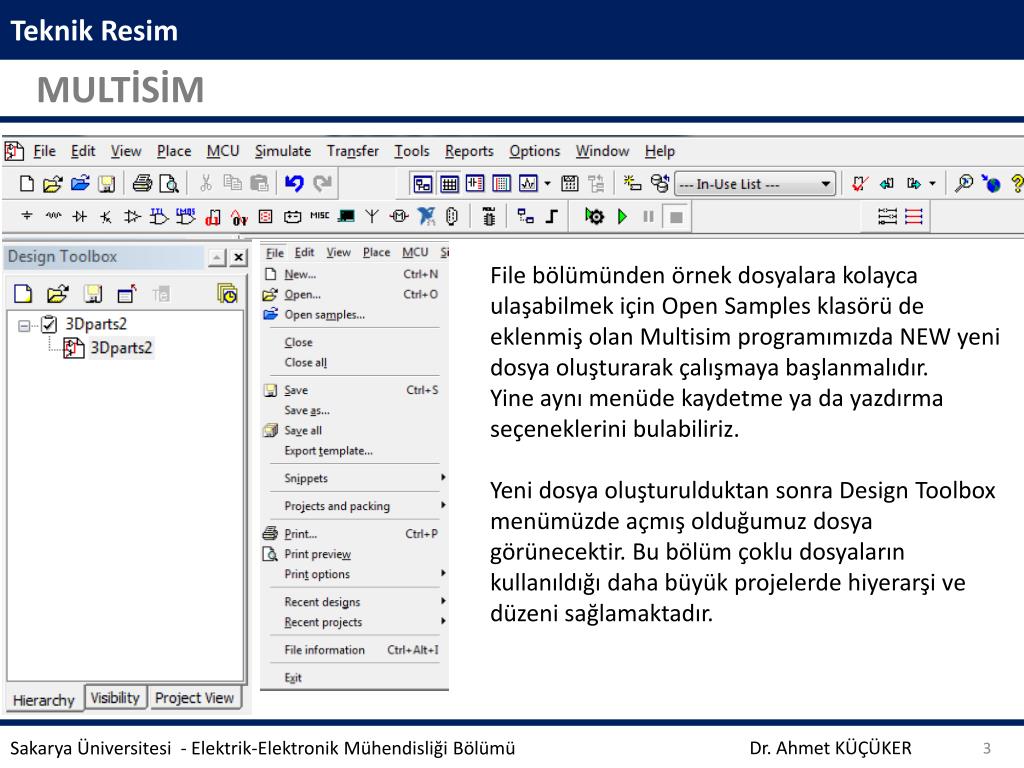1024x768 pixels.
Task: Click the close design icon in Design Toolbox
Action: [127, 294]
